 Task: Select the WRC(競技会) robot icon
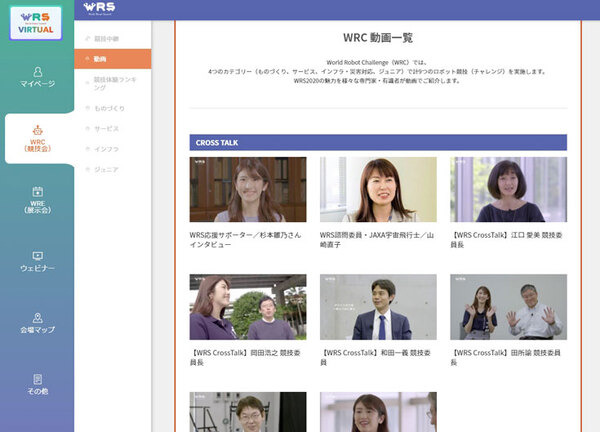(37, 129)
